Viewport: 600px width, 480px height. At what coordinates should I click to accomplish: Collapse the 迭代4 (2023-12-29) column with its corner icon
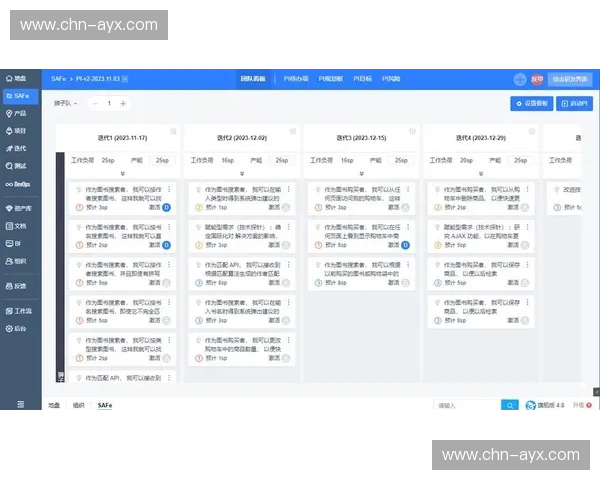pyautogui.click(x=532, y=131)
